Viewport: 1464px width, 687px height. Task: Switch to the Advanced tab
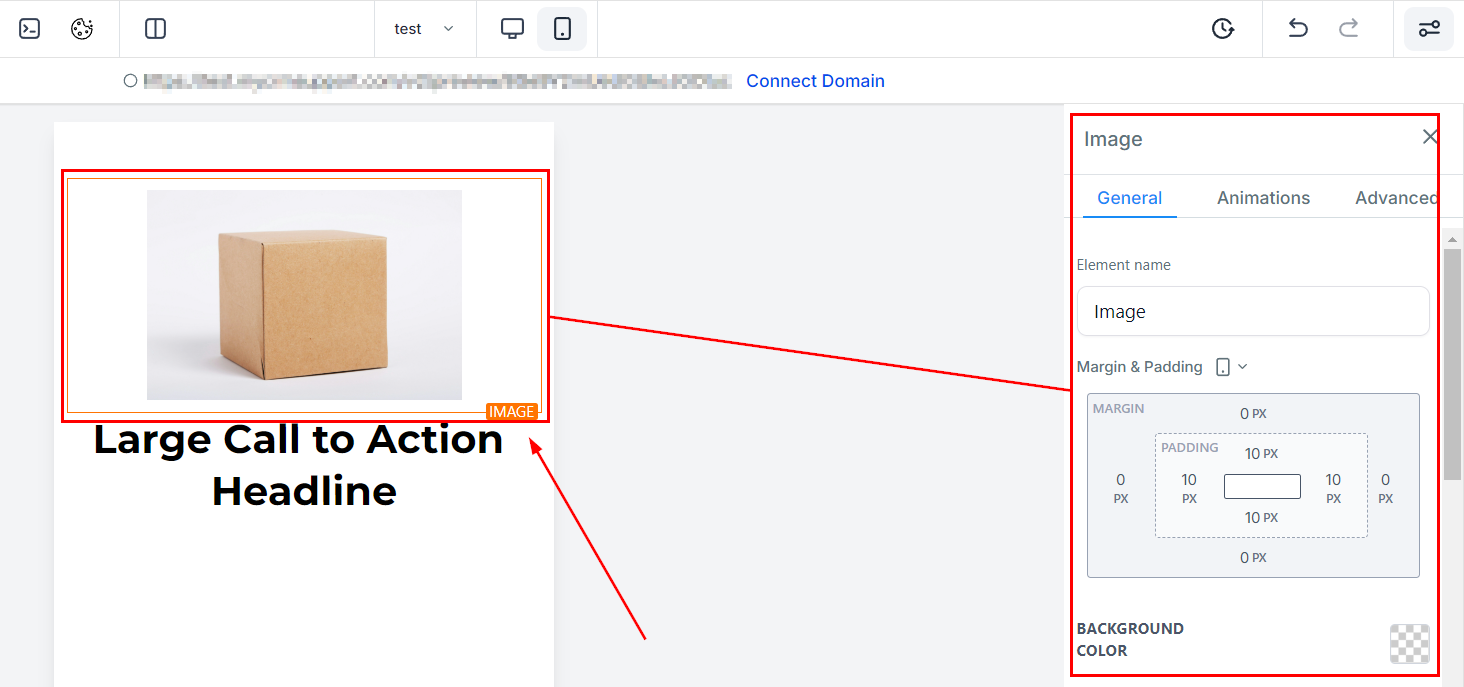tap(1395, 198)
